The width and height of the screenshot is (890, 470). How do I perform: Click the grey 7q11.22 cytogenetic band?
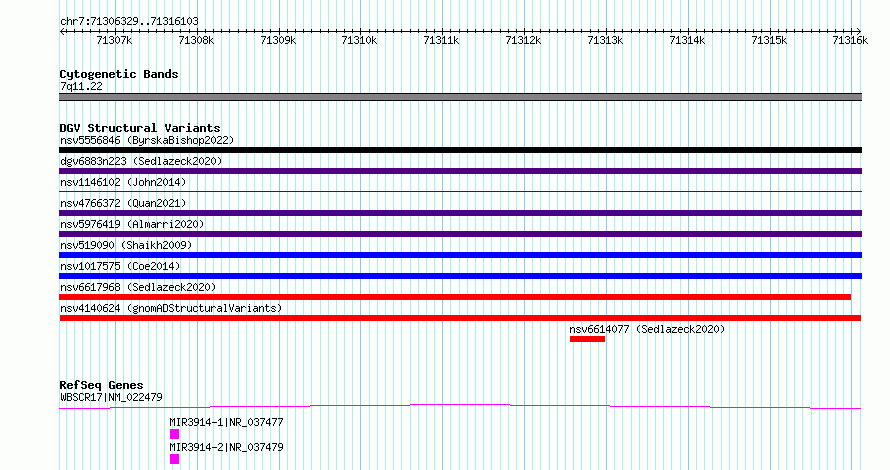(x=460, y=97)
